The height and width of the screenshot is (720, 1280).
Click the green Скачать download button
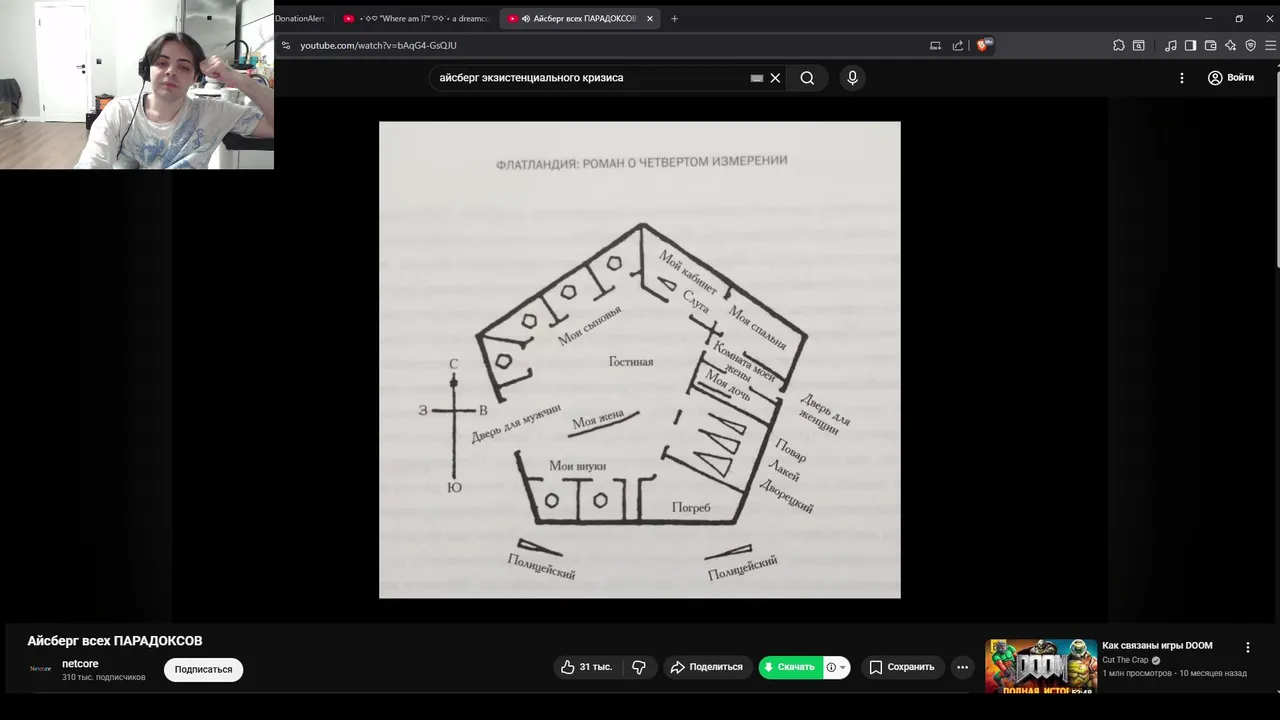[790, 667]
